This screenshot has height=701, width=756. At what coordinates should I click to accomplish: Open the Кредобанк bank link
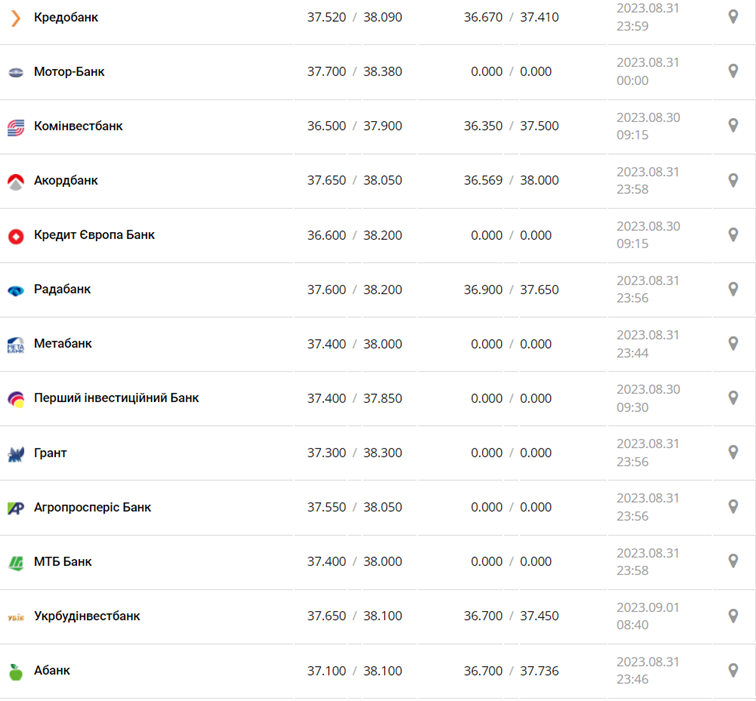coord(66,18)
